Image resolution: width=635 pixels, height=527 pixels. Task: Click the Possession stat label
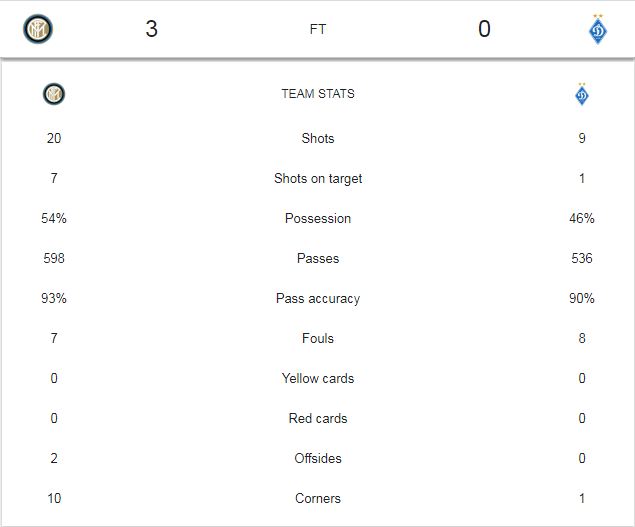[x=318, y=218]
